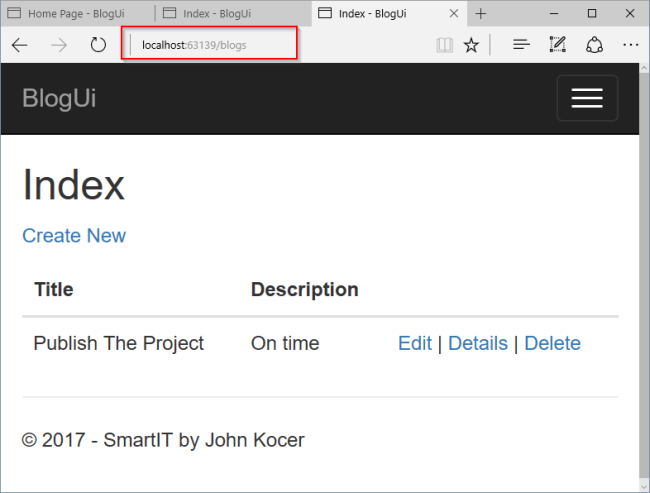Make a web note with pen icon
Viewport: 650px width, 493px height.
click(x=558, y=44)
